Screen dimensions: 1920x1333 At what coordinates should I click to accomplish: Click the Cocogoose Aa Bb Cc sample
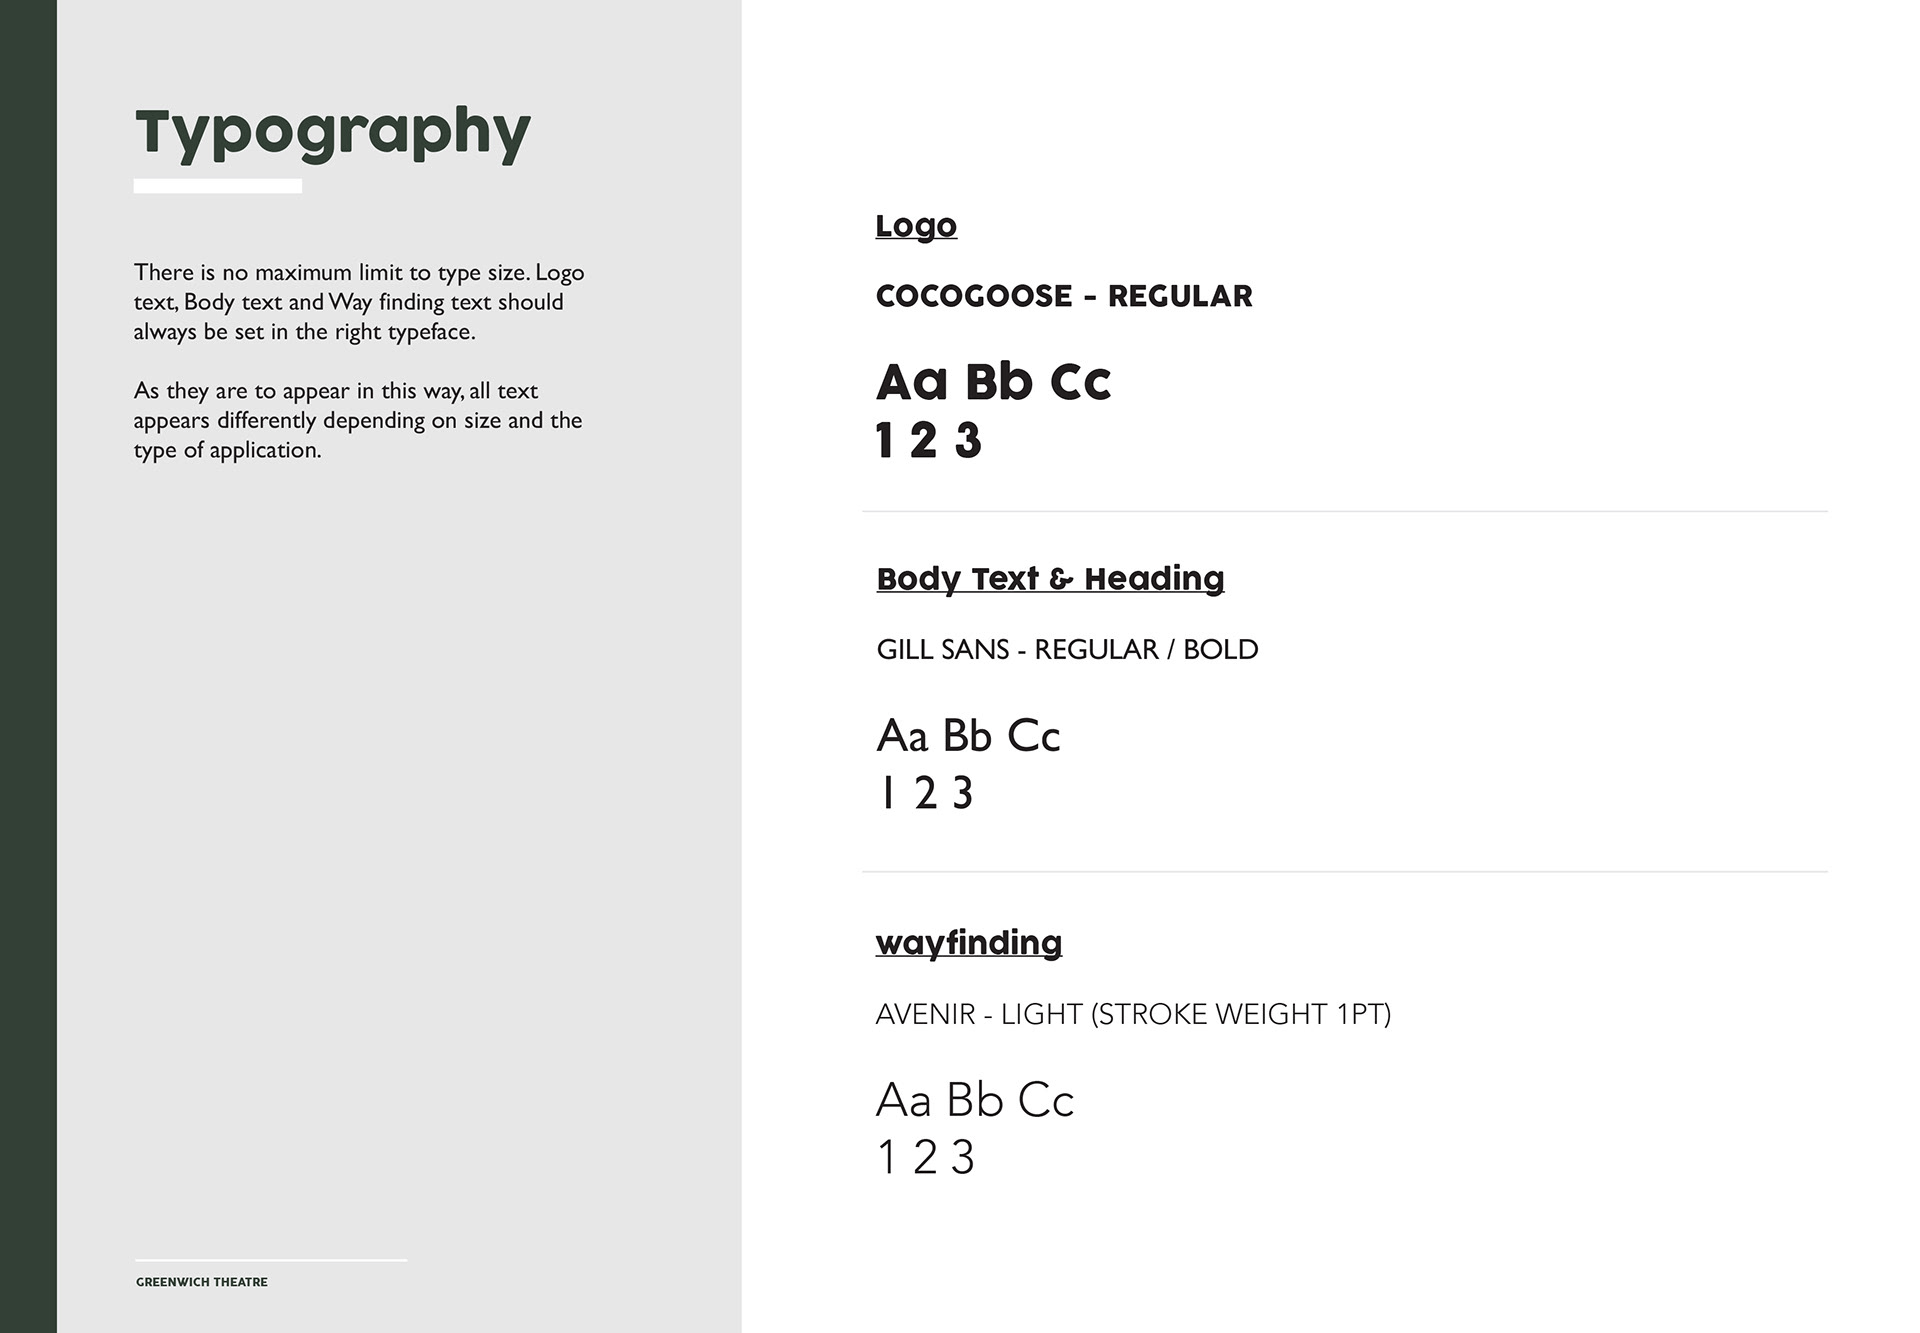tap(993, 382)
